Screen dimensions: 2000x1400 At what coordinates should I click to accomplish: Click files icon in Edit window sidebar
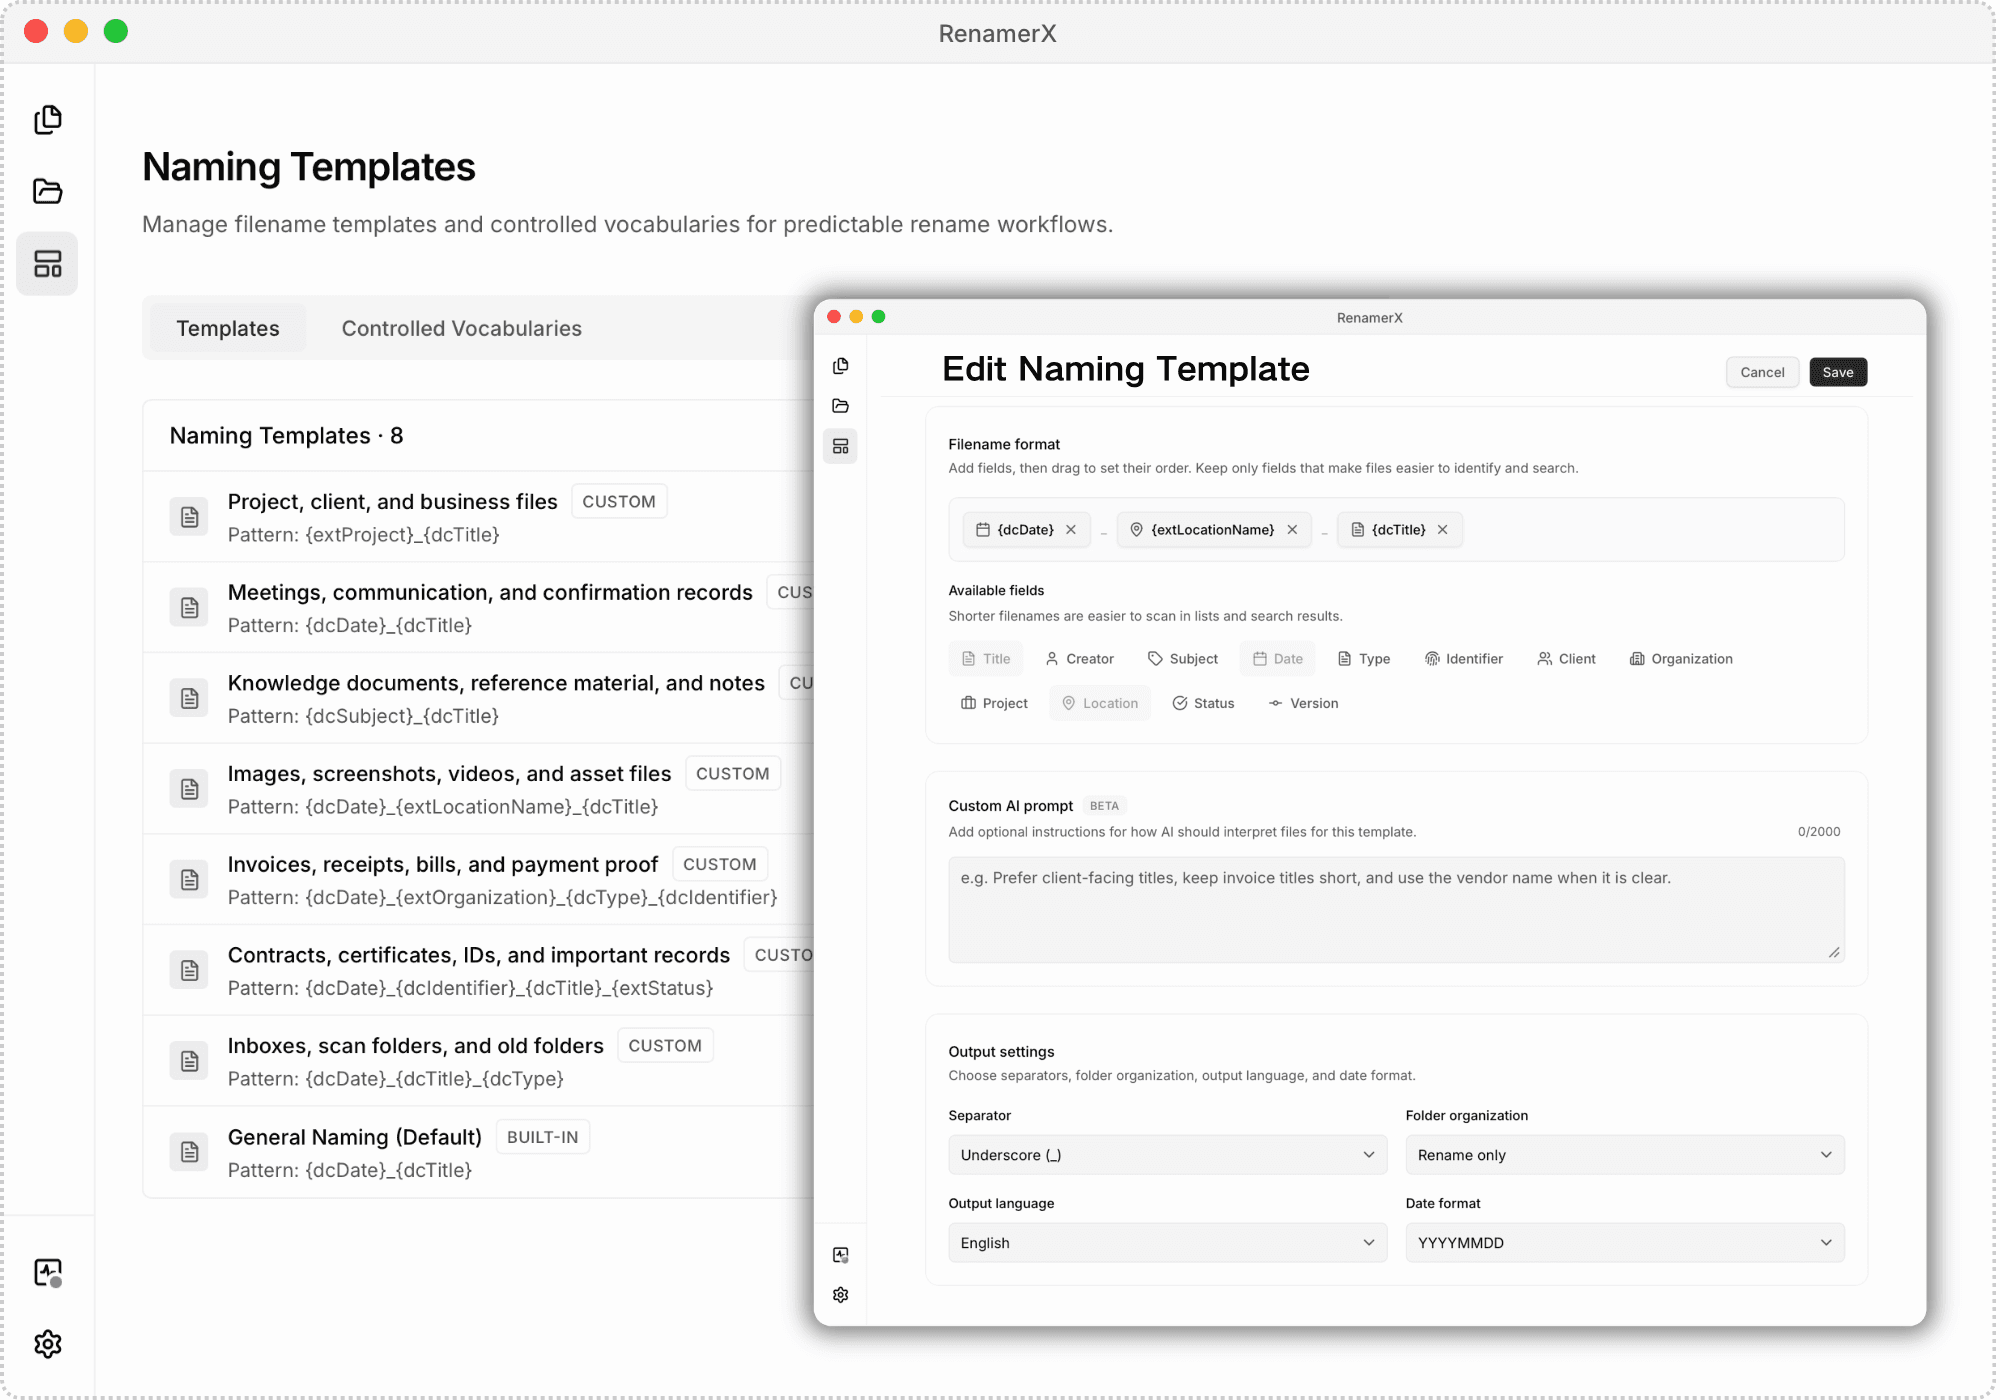(x=840, y=366)
